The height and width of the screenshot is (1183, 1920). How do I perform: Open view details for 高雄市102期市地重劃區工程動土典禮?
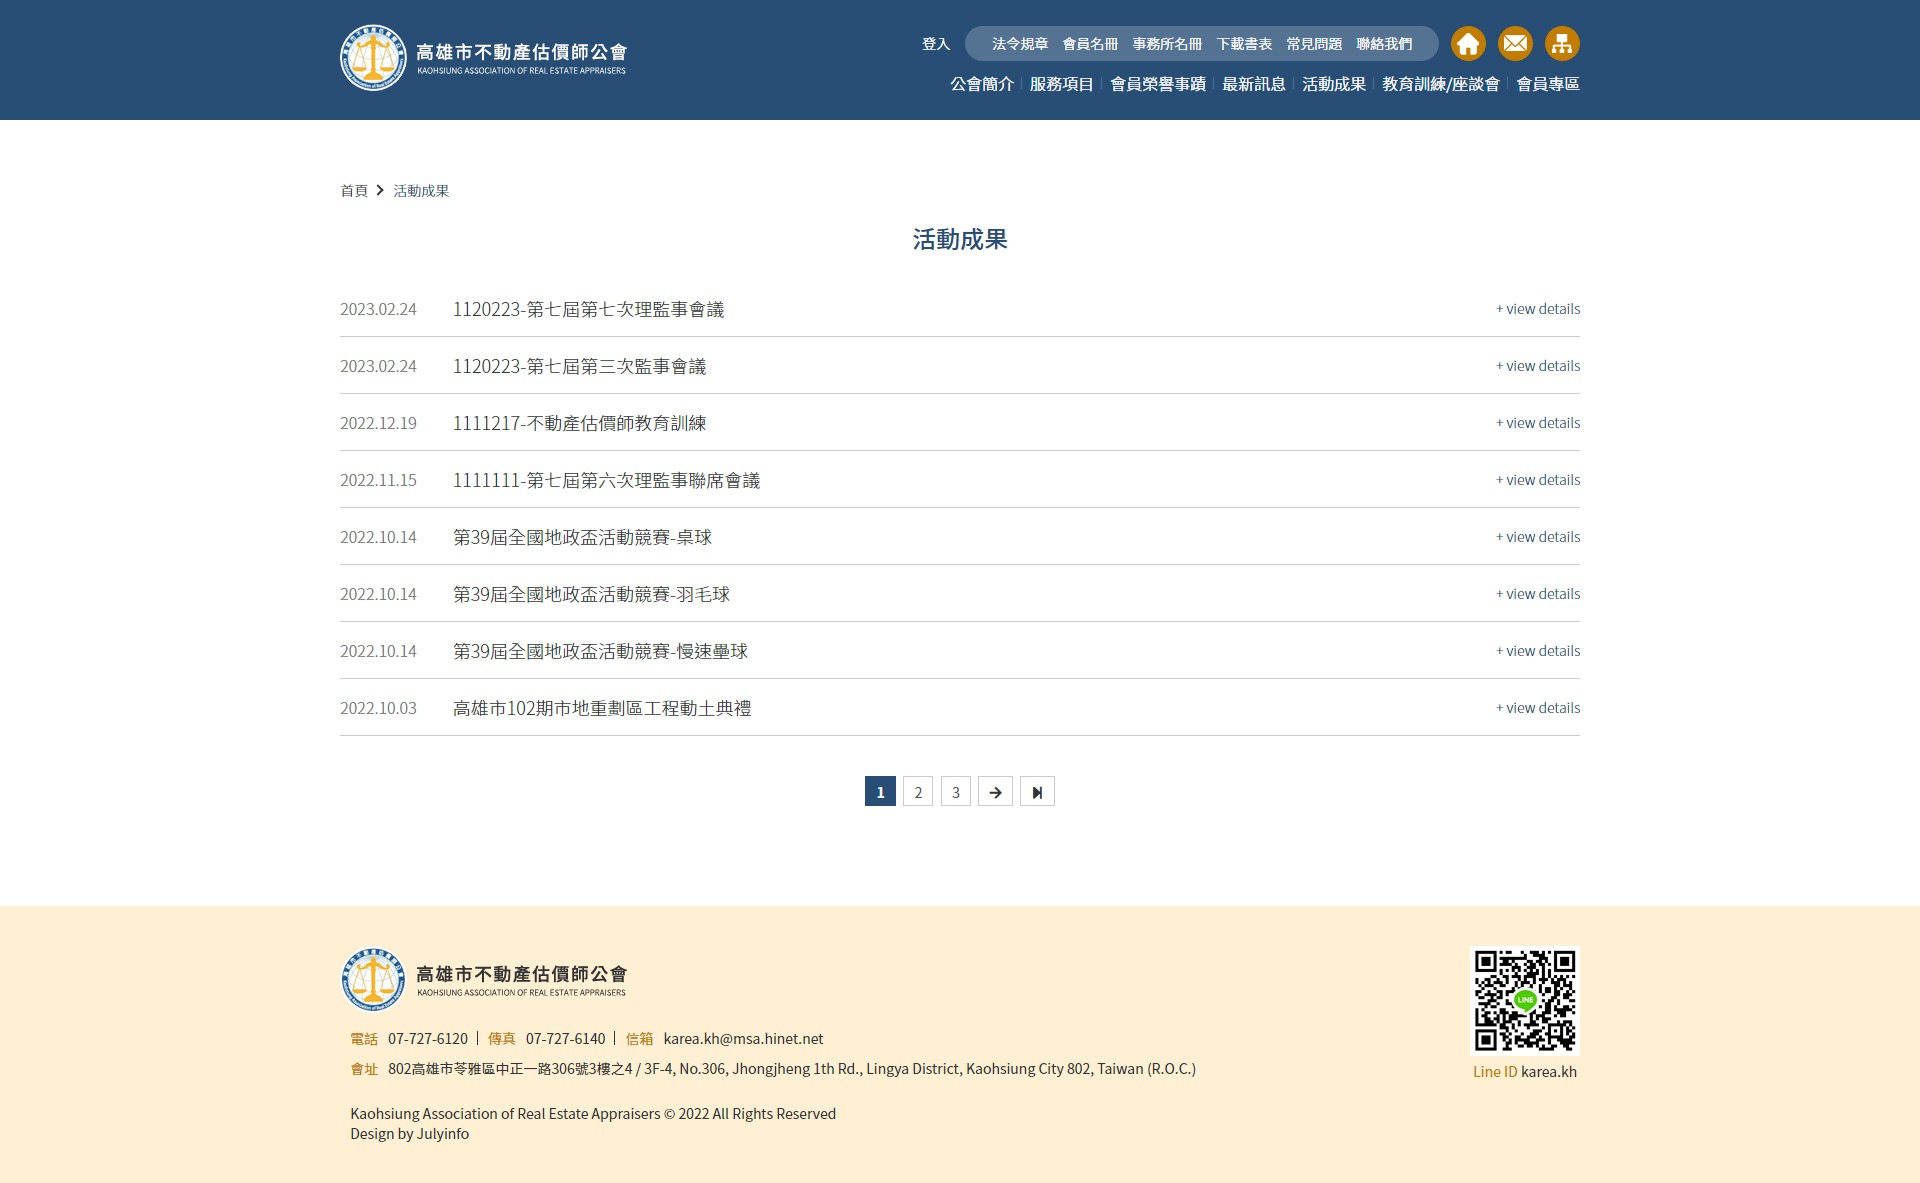click(1537, 707)
